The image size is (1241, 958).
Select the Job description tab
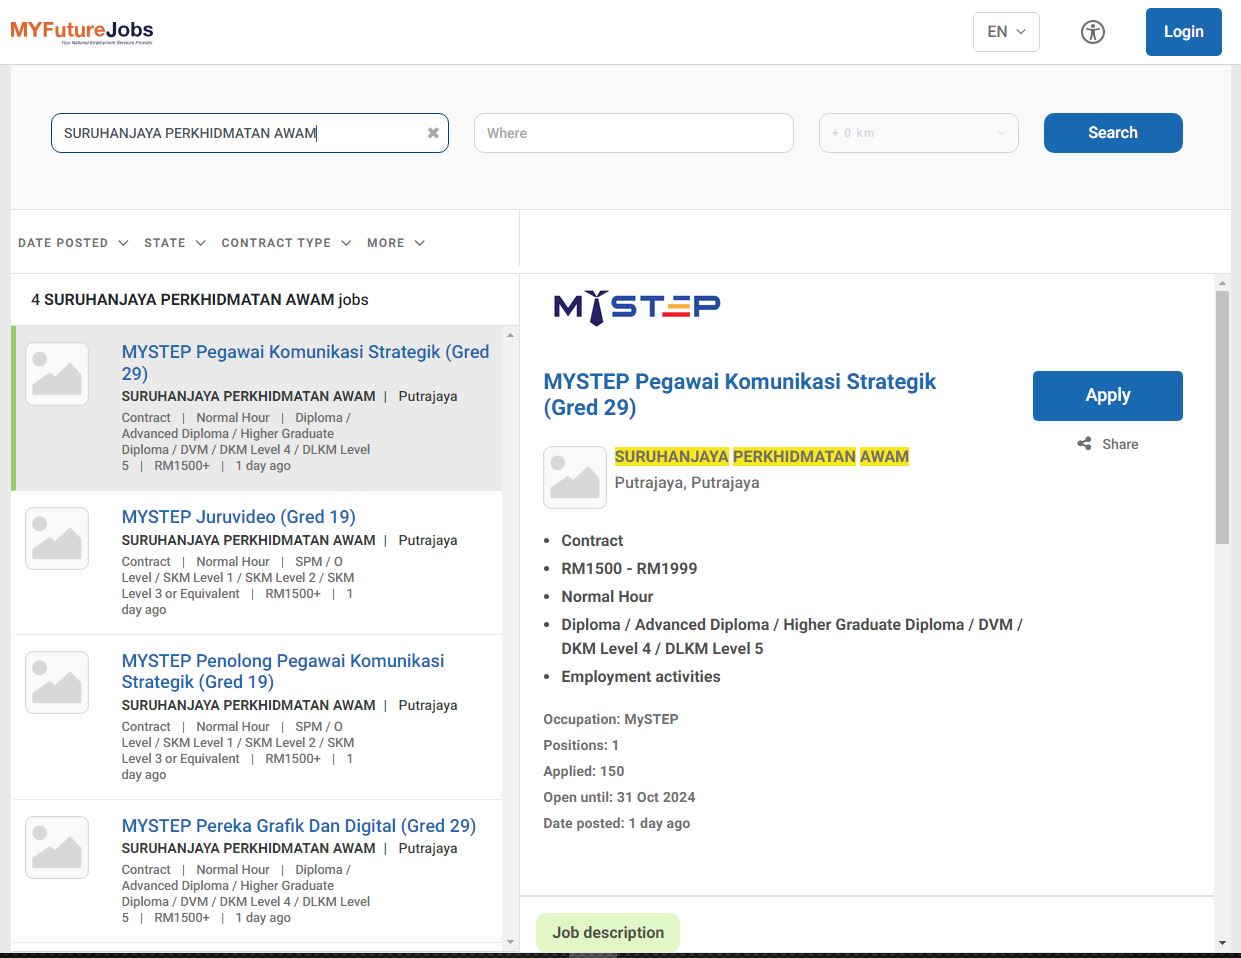[x=608, y=933]
